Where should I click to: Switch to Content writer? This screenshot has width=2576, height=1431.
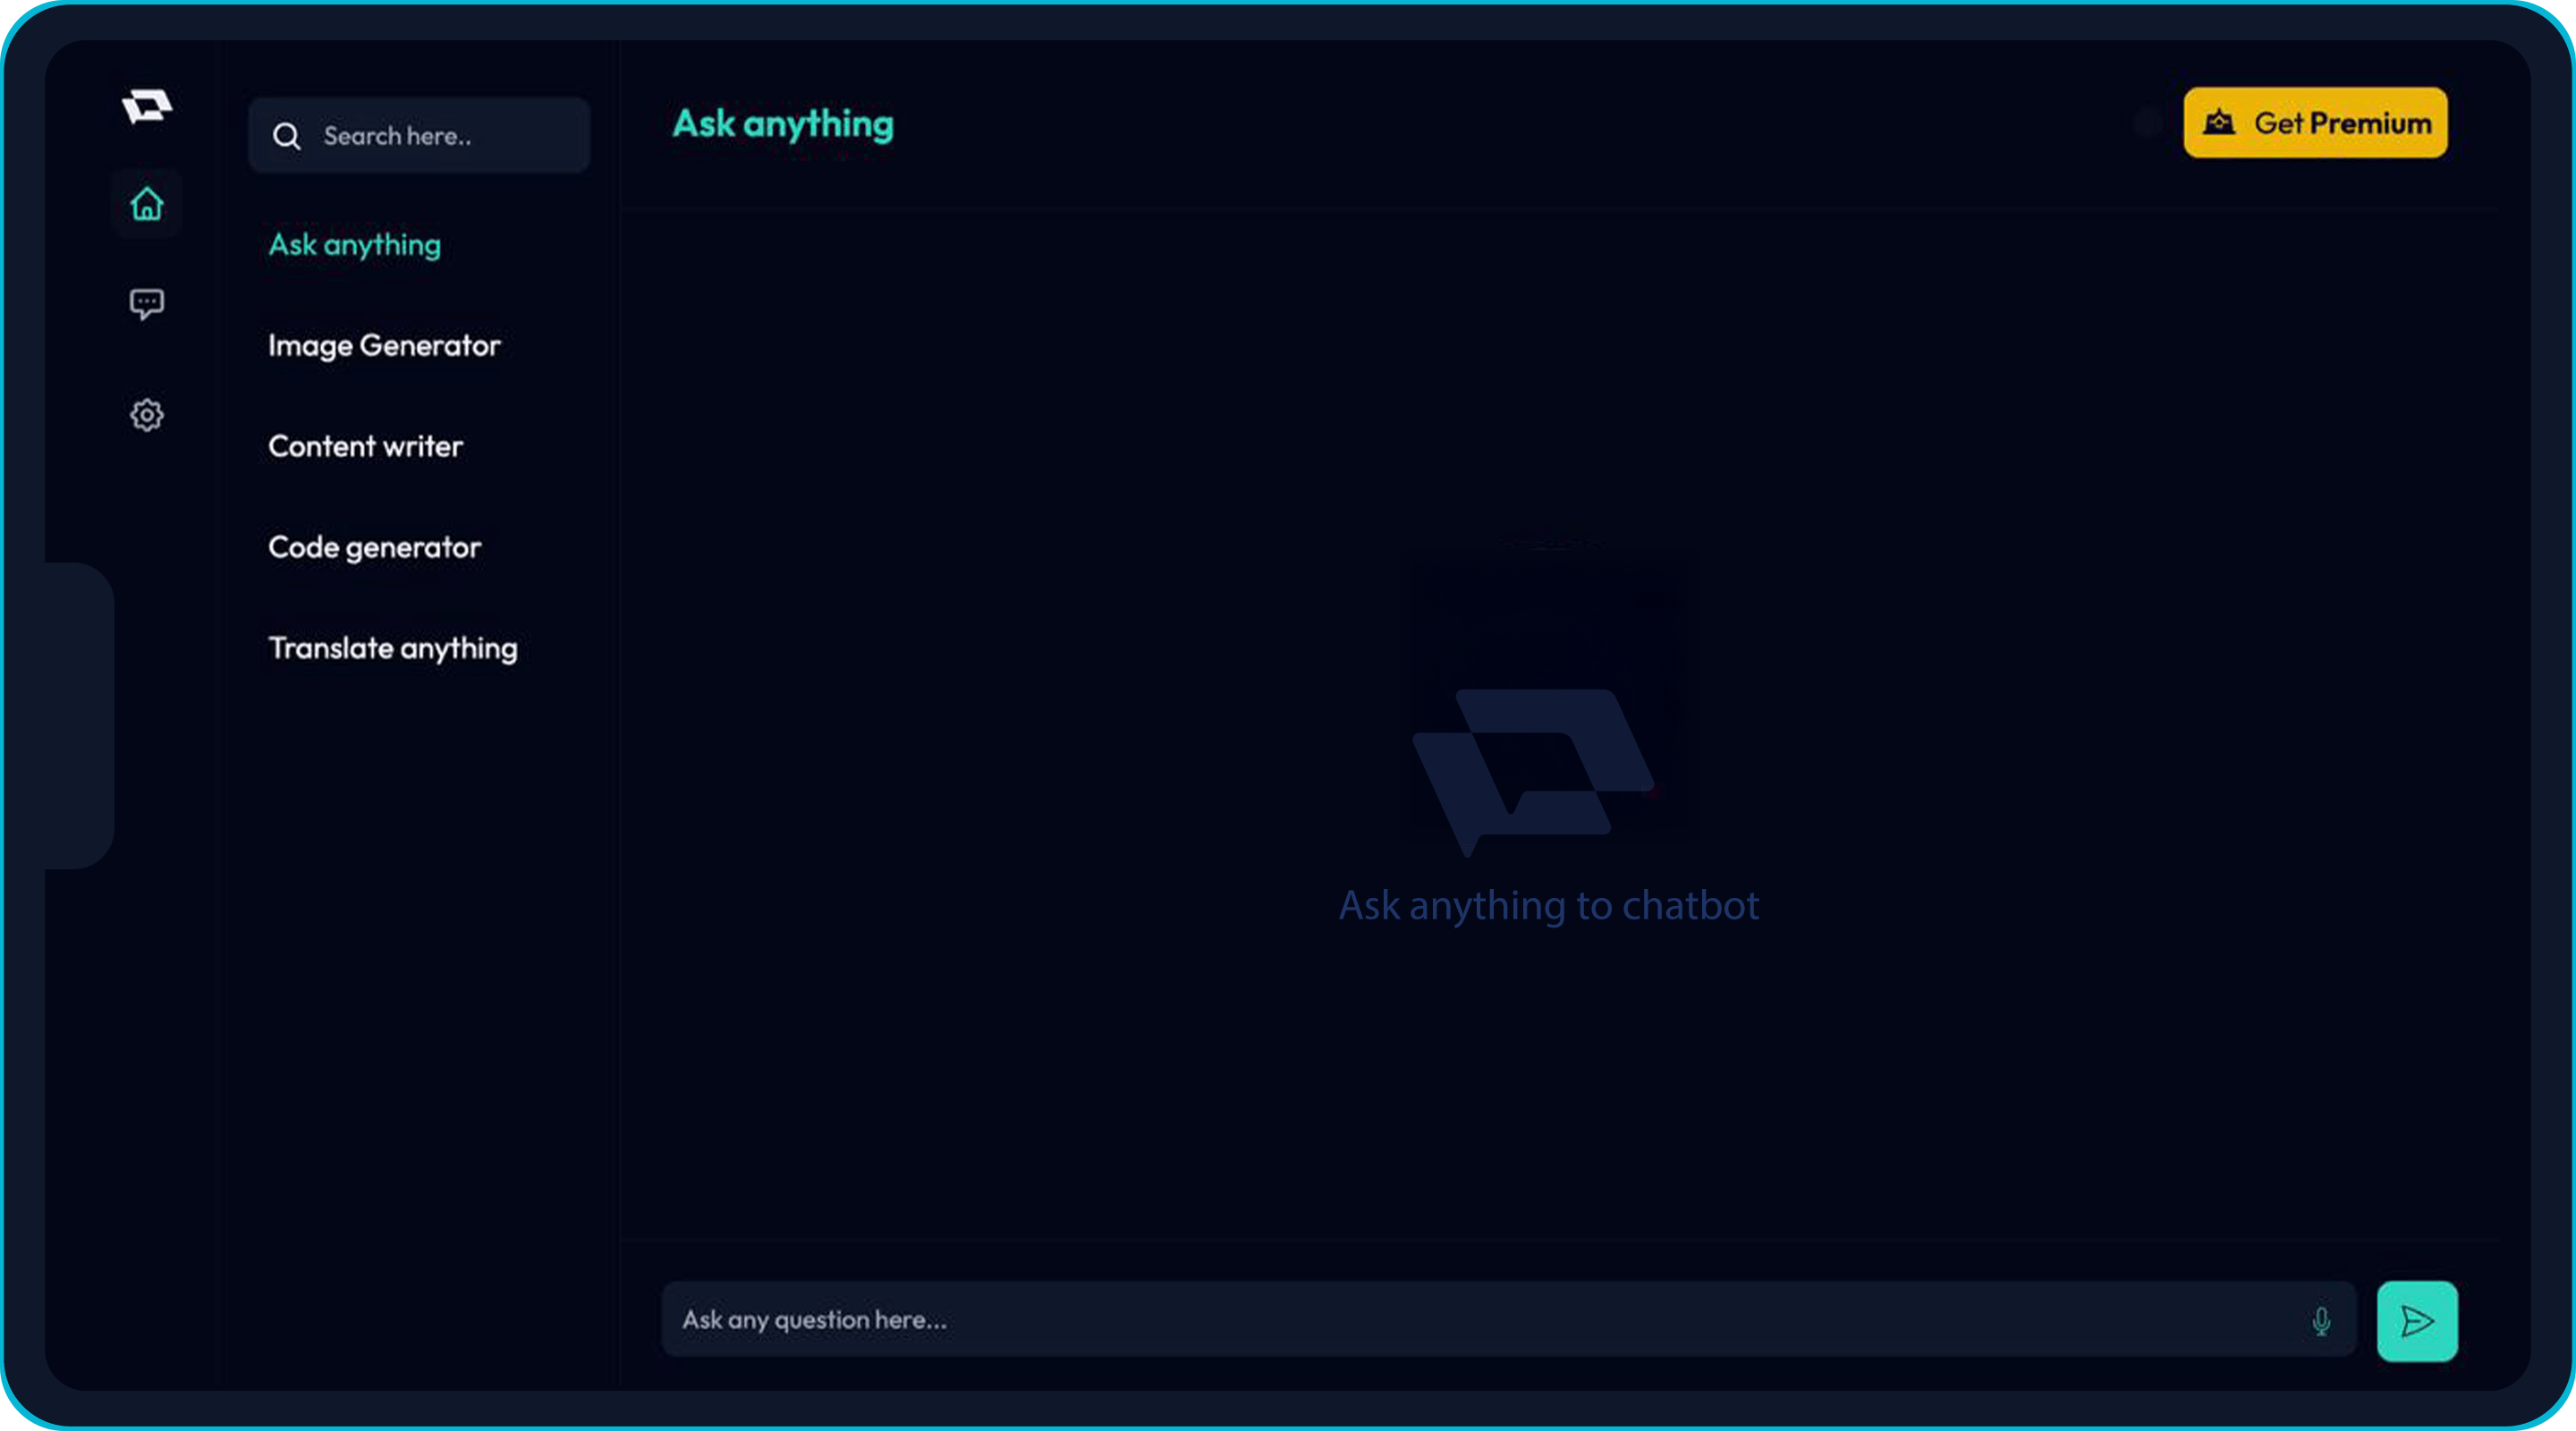365,446
